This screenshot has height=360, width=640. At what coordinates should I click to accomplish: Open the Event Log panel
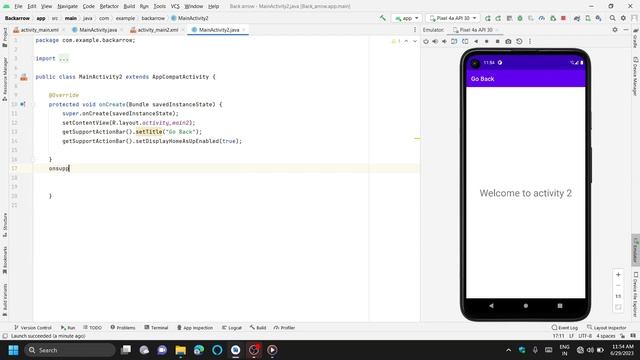pos(564,328)
